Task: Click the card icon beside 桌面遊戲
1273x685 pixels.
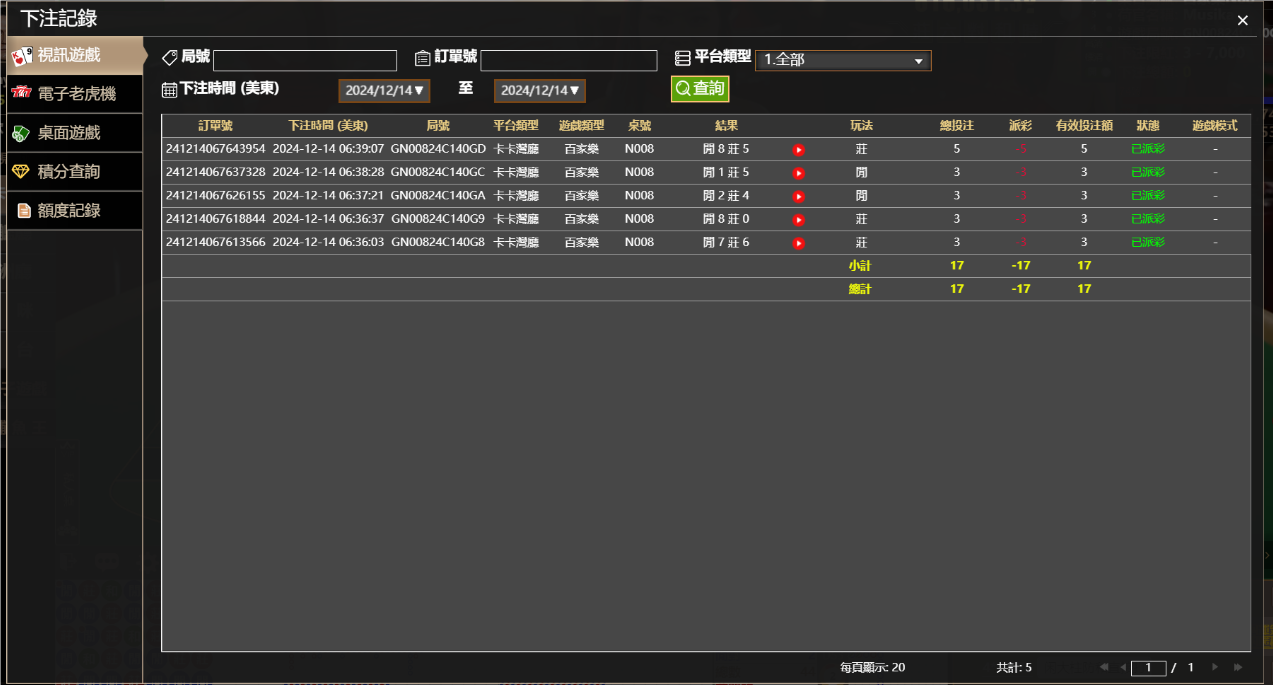Action: pos(22,132)
